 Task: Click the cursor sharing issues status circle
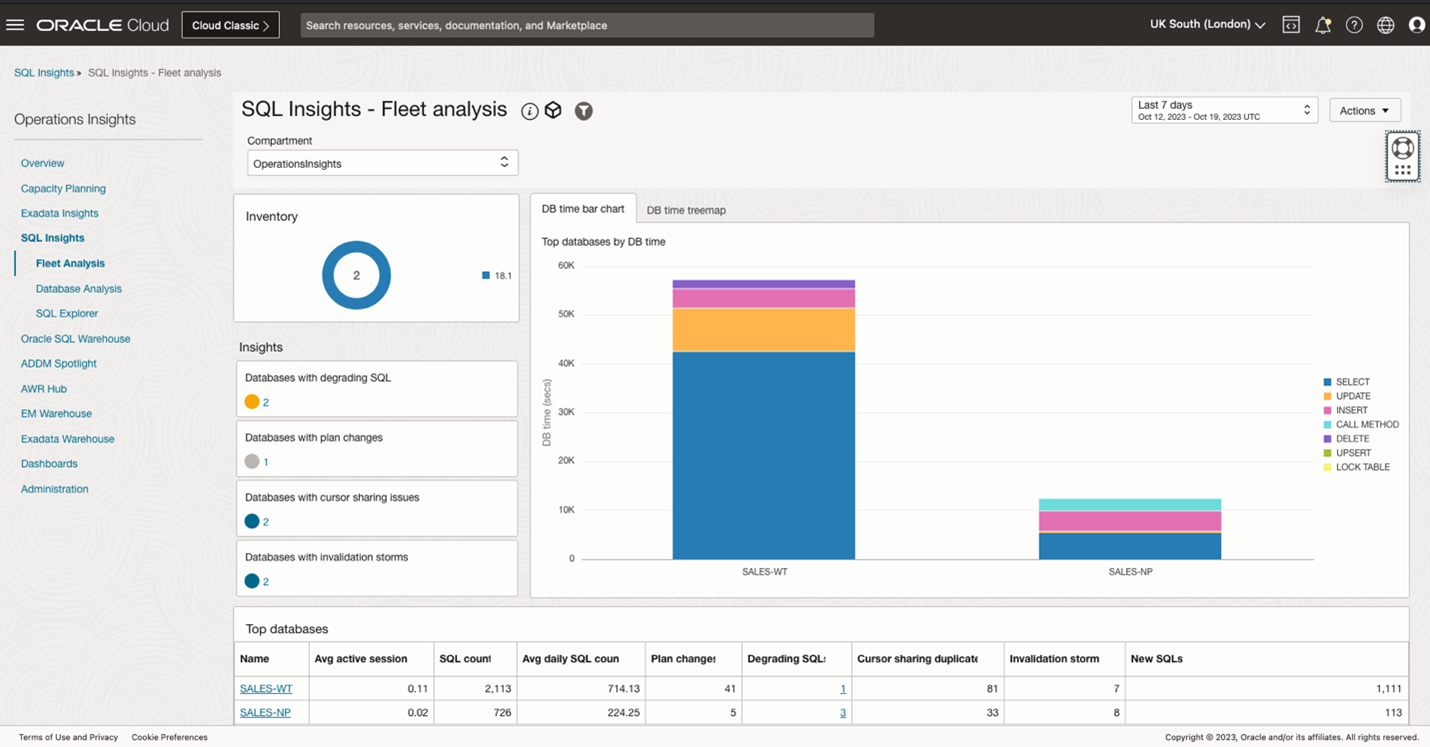pyautogui.click(x=252, y=521)
